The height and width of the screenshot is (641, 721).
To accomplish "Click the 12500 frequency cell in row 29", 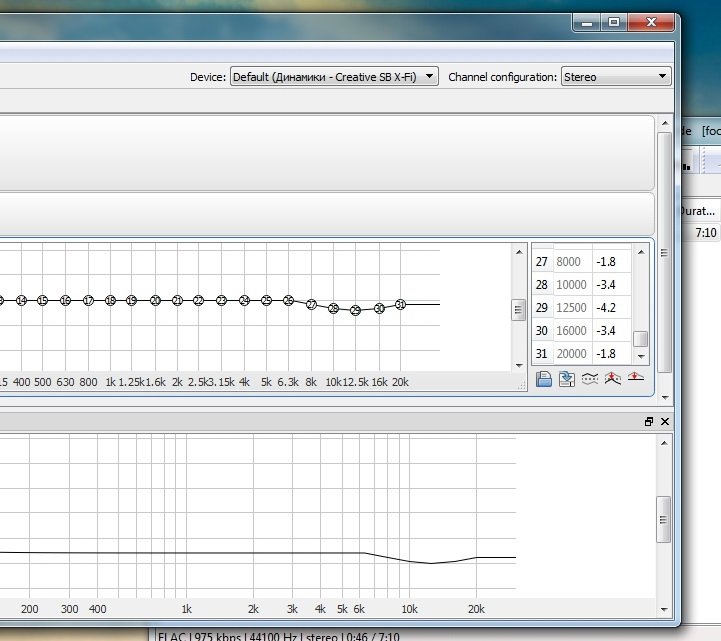I will [x=572, y=308].
